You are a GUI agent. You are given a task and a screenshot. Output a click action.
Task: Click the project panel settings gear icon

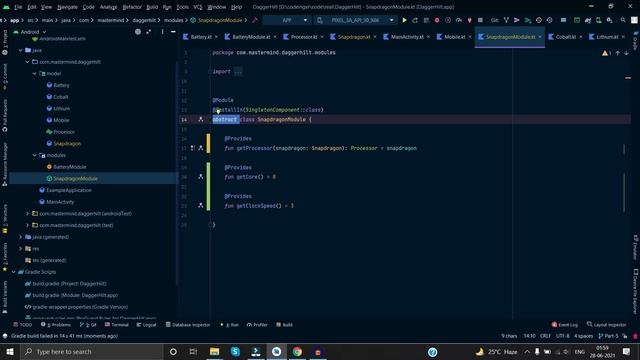[162, 31]
